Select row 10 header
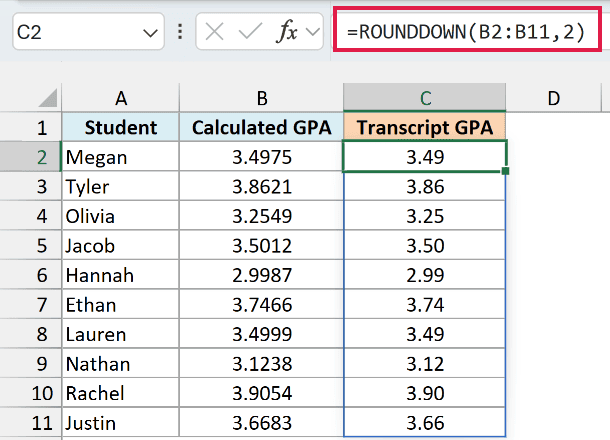Screen dimensions: 610x440 tap(31, 393)
